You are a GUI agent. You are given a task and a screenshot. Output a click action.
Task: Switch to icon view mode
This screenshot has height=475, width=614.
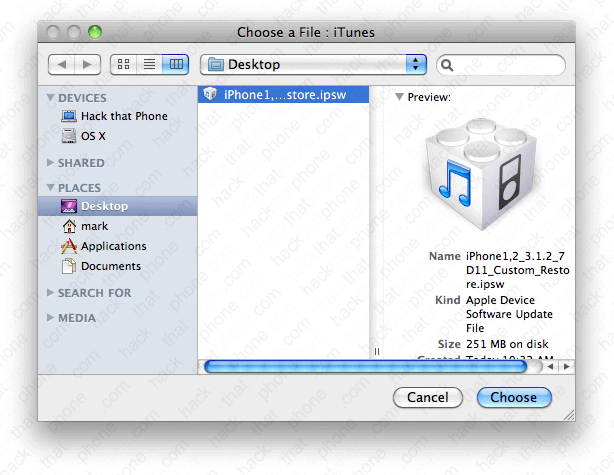[124, 64]
